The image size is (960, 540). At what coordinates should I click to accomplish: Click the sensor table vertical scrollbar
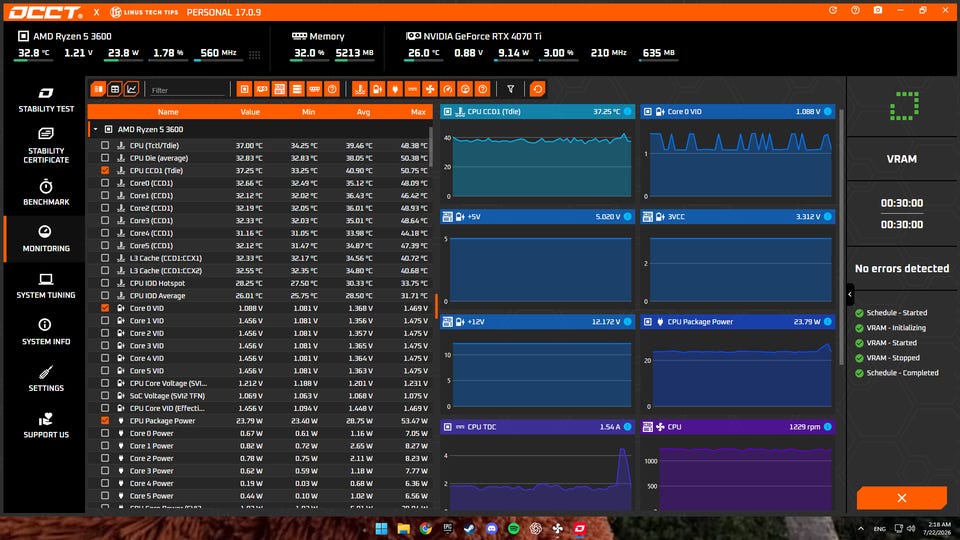coord(431,147)
